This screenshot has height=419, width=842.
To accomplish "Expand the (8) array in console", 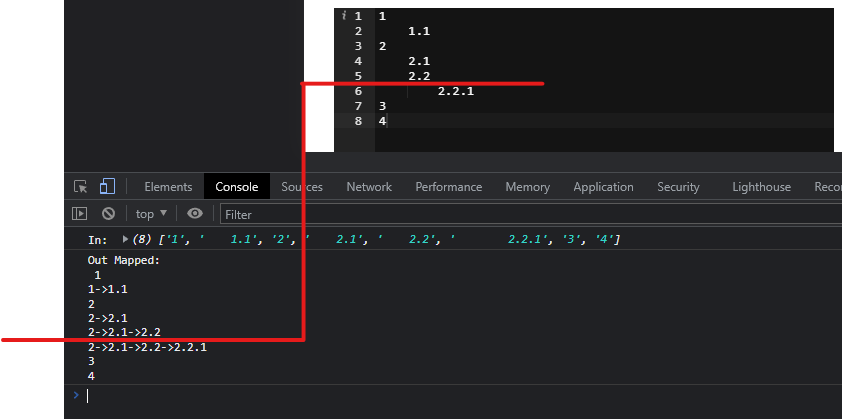I will 126,239.
